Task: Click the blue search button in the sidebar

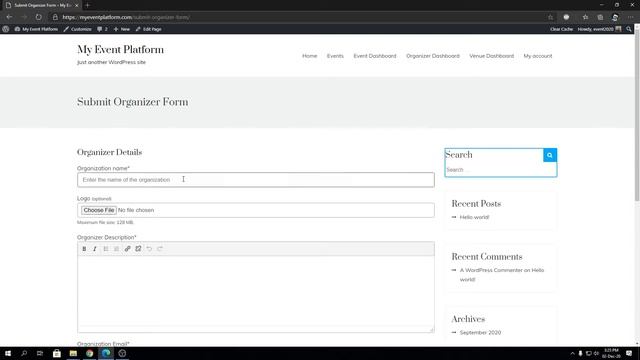Action: (x=550, y=155)
